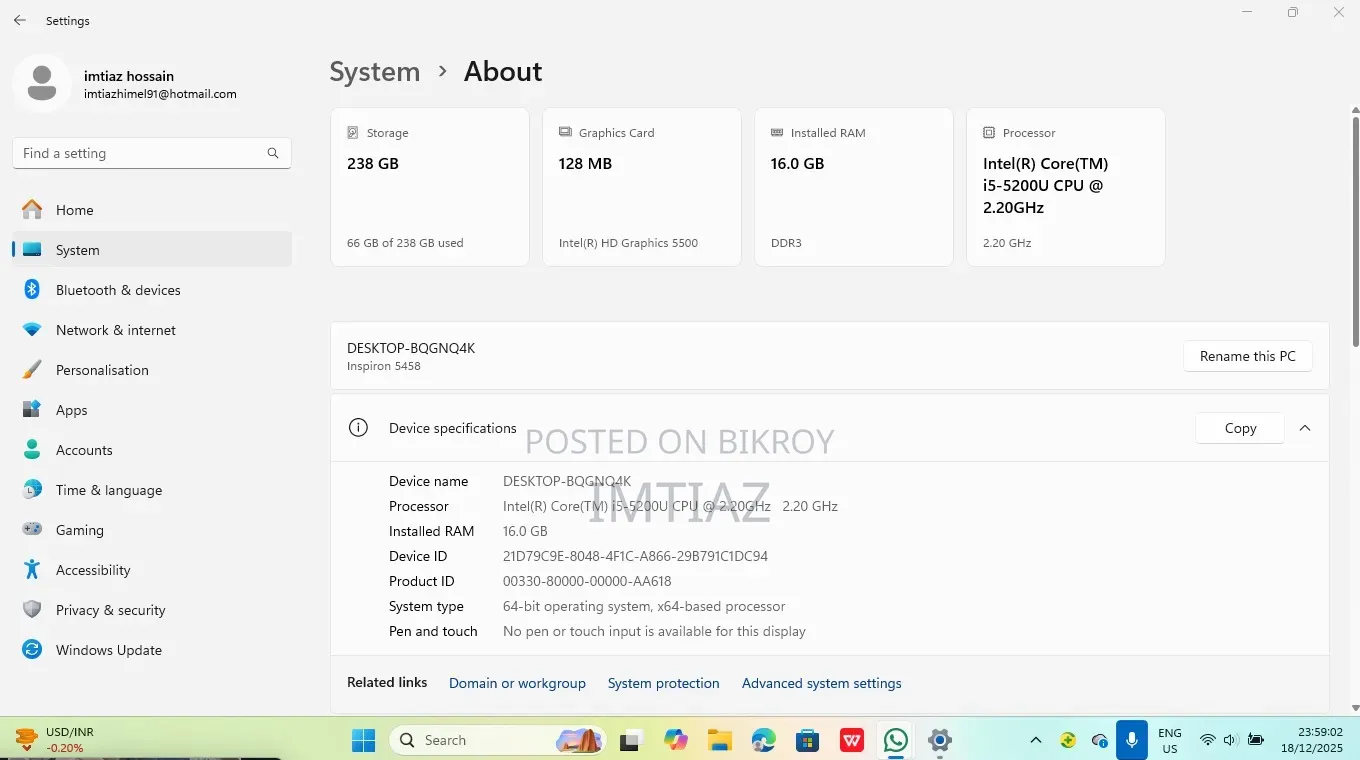
Task: Open the USD/INR widget on the taskbar
Action: pyautogui.click(x=55, y=740)
